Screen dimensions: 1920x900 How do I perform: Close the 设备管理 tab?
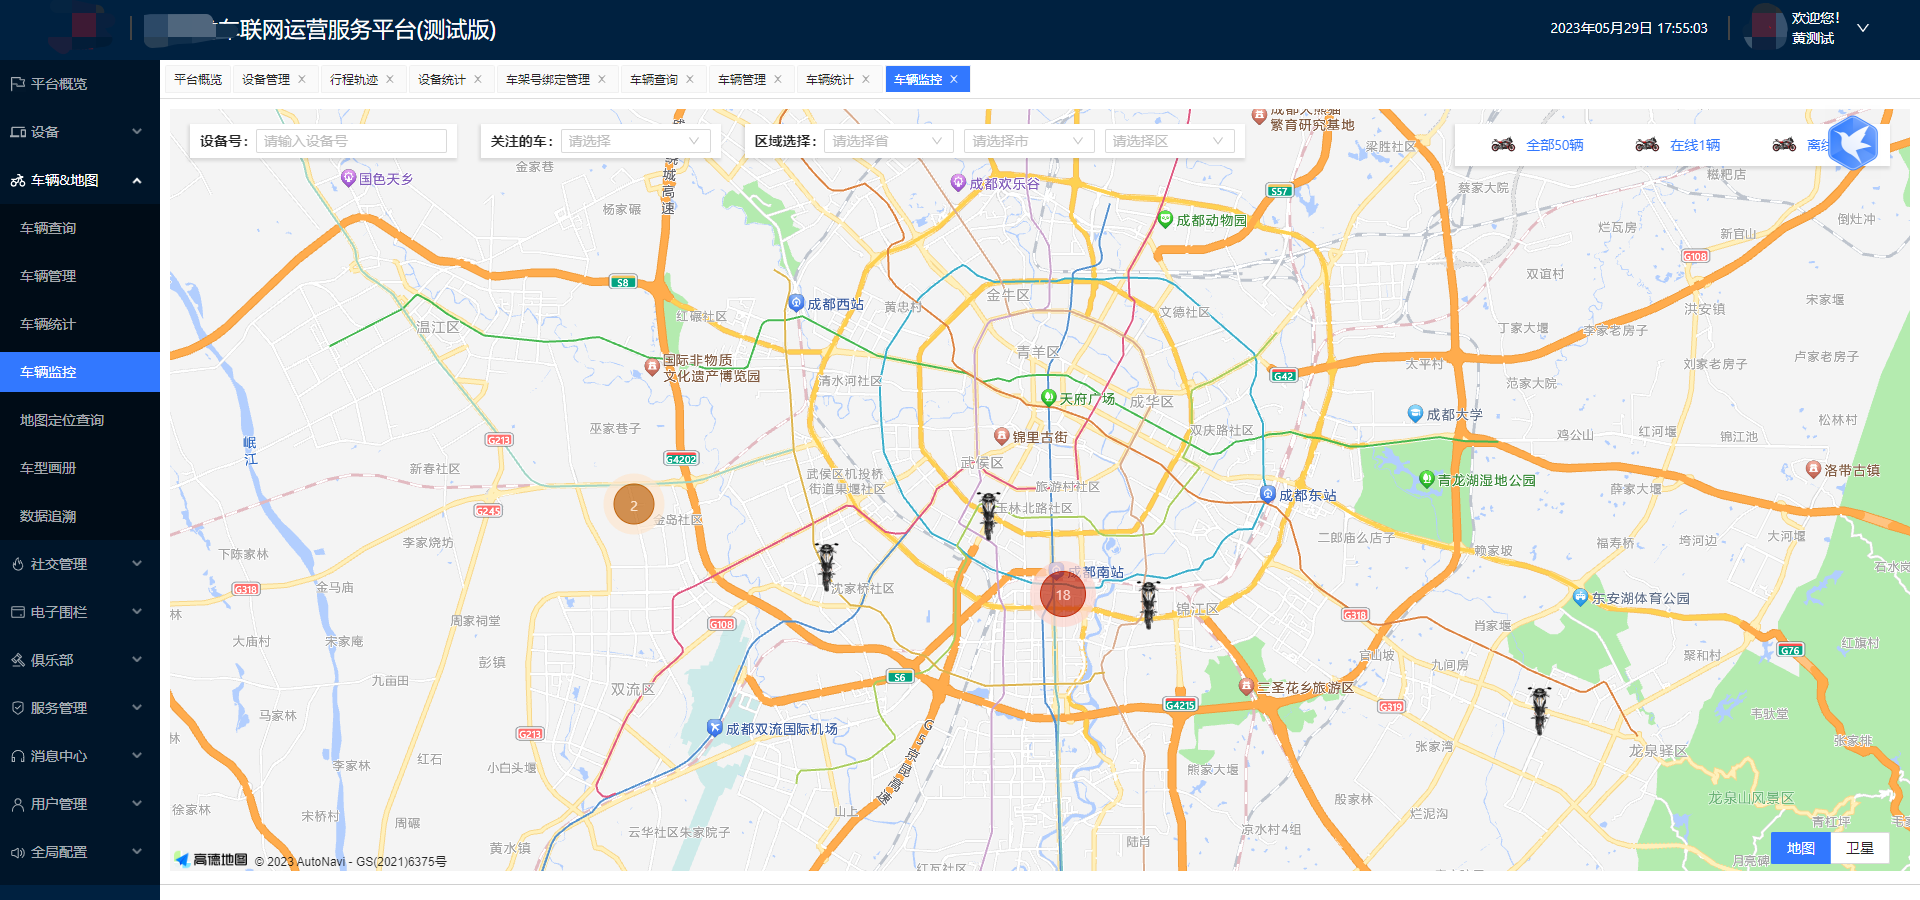[302, 79]
